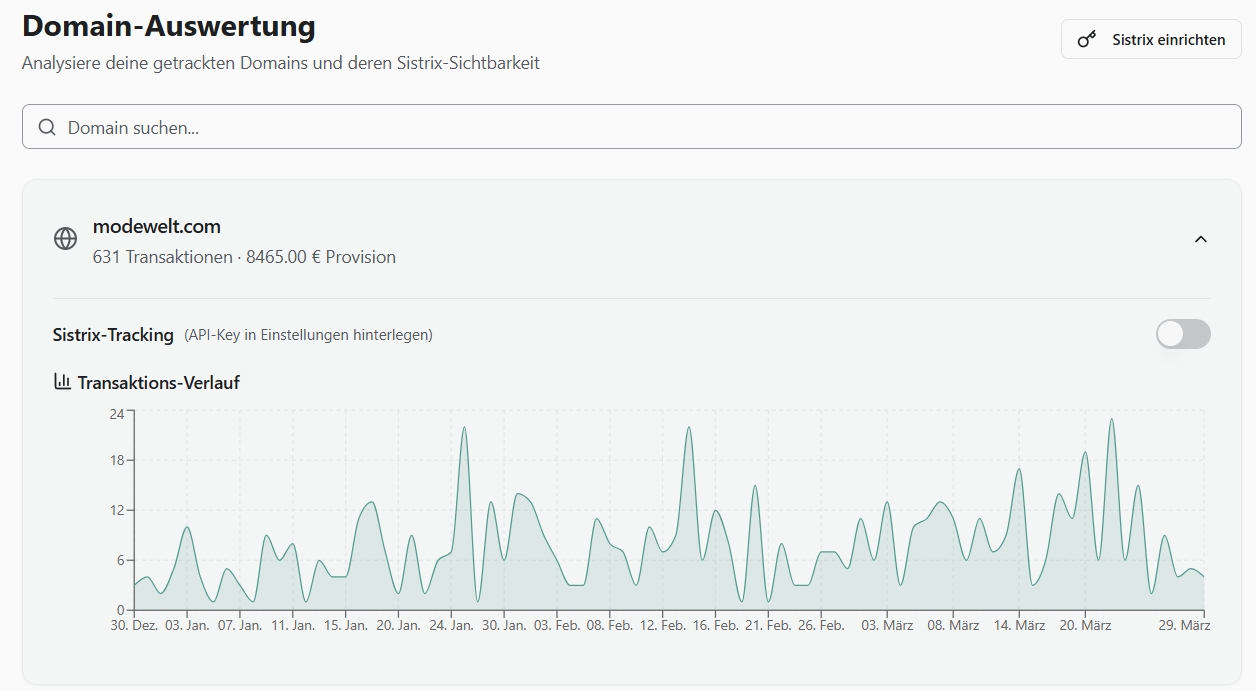Select the modewelt.com domain entry

coord(157,226)
